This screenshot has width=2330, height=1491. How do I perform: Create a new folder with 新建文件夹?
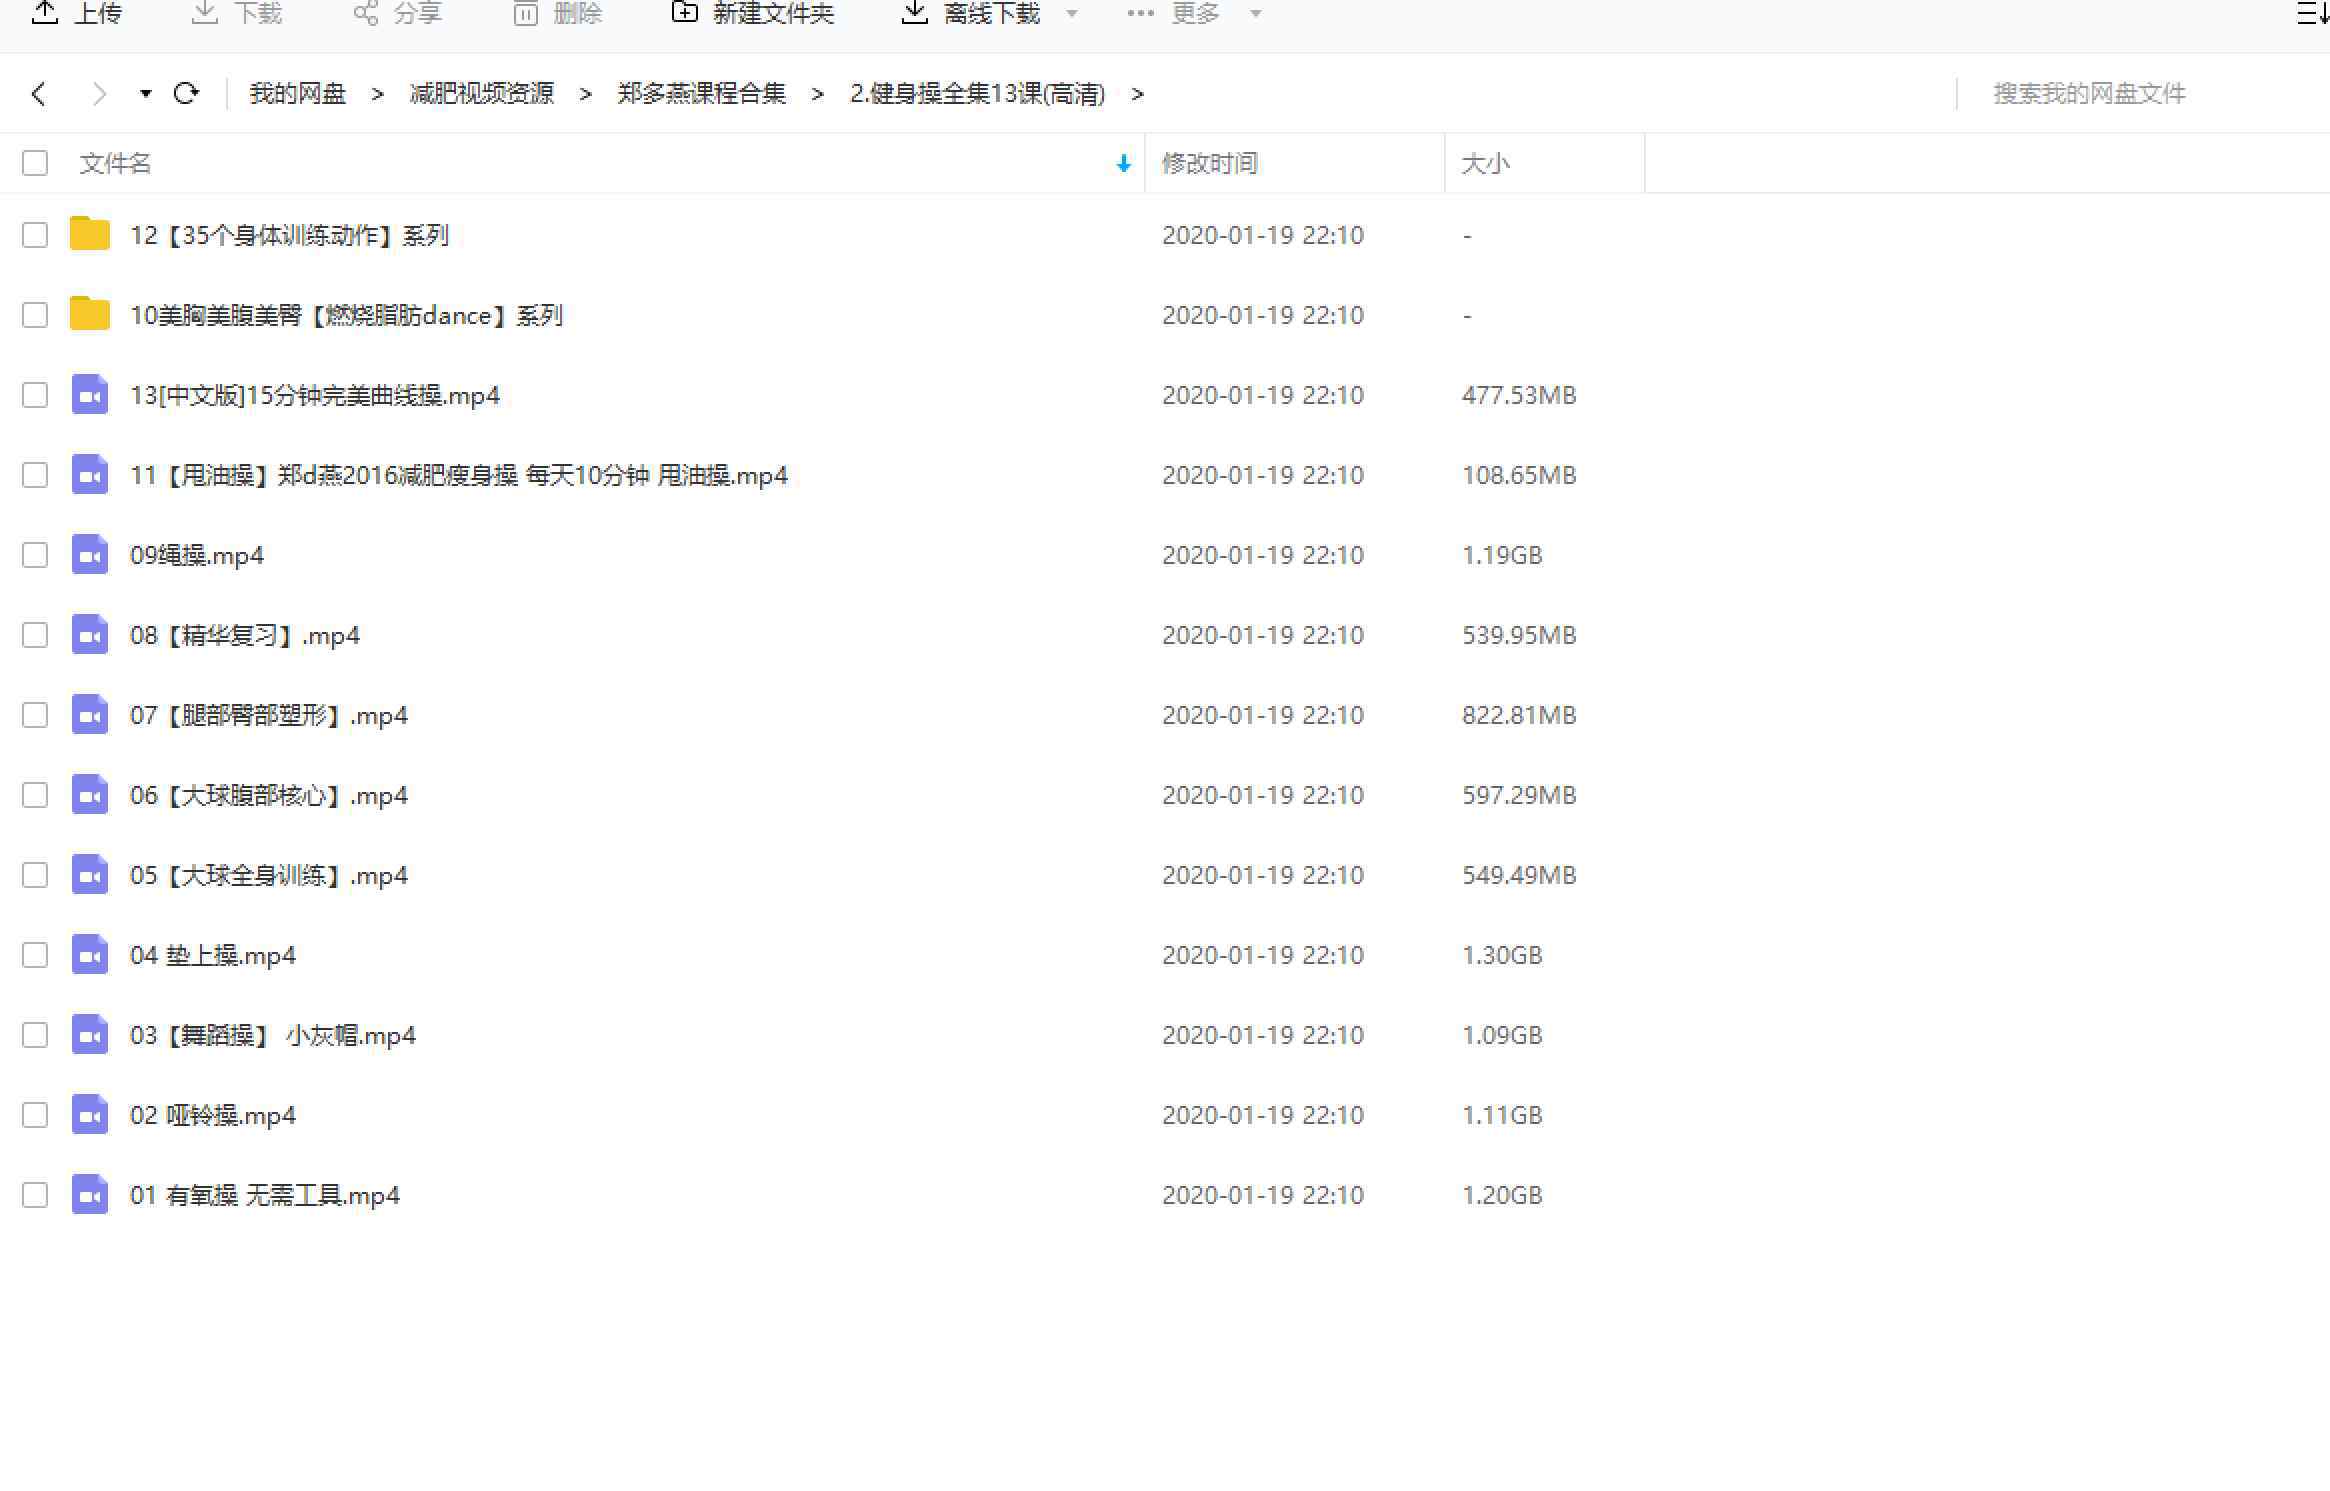(x=753, y=13)
